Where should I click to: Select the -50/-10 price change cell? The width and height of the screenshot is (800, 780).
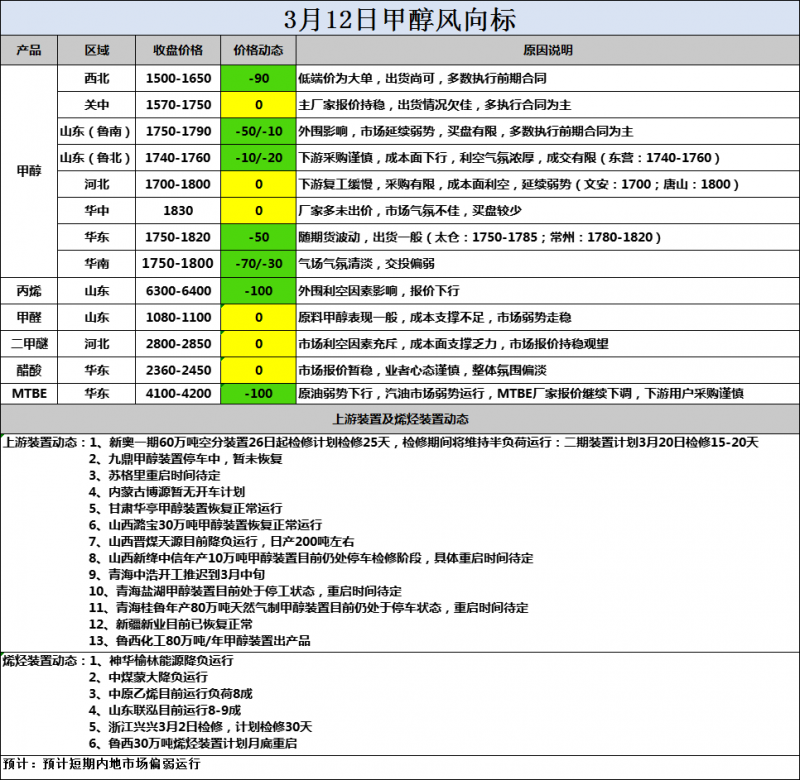click(x=258, y=132)
